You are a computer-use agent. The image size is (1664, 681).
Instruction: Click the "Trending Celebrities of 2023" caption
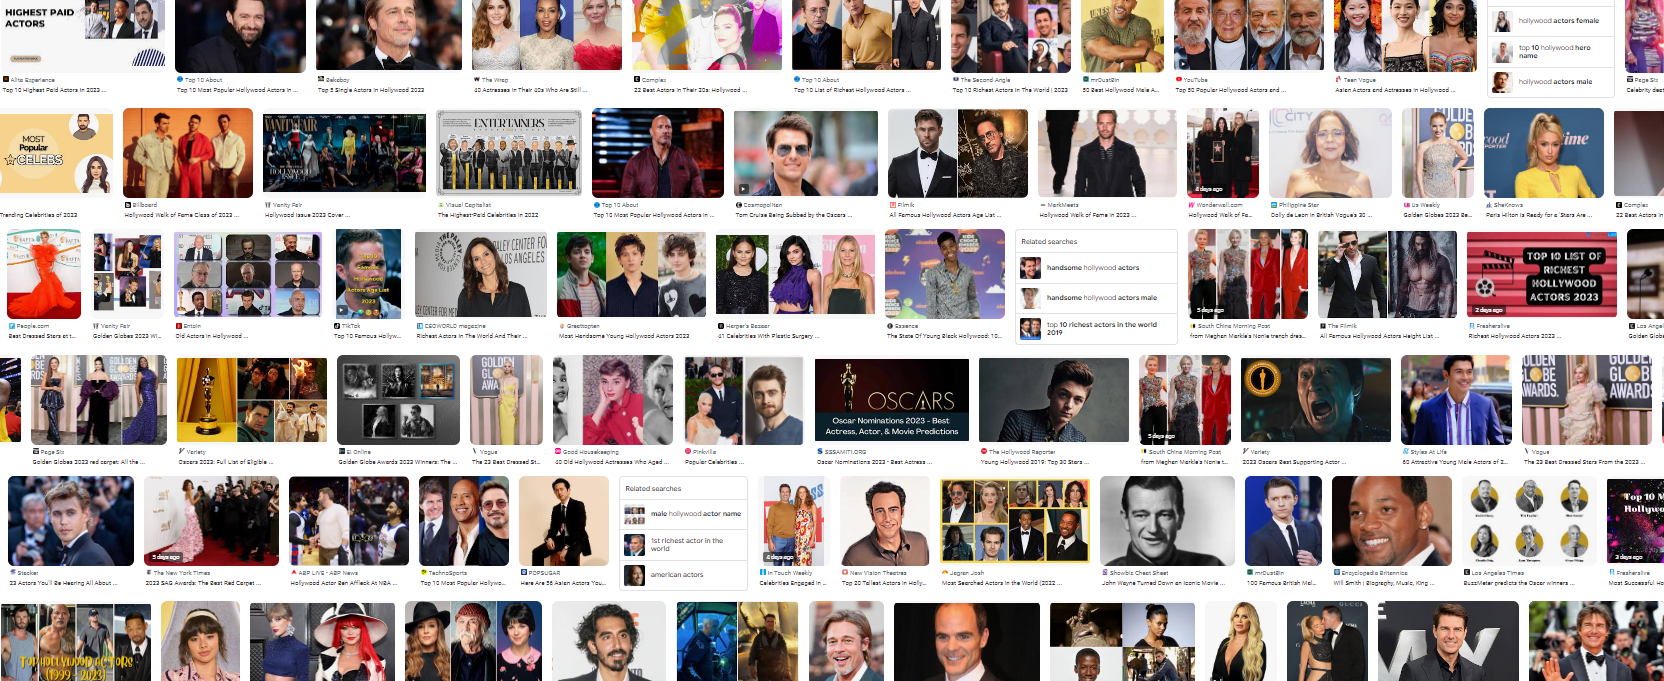39,215
